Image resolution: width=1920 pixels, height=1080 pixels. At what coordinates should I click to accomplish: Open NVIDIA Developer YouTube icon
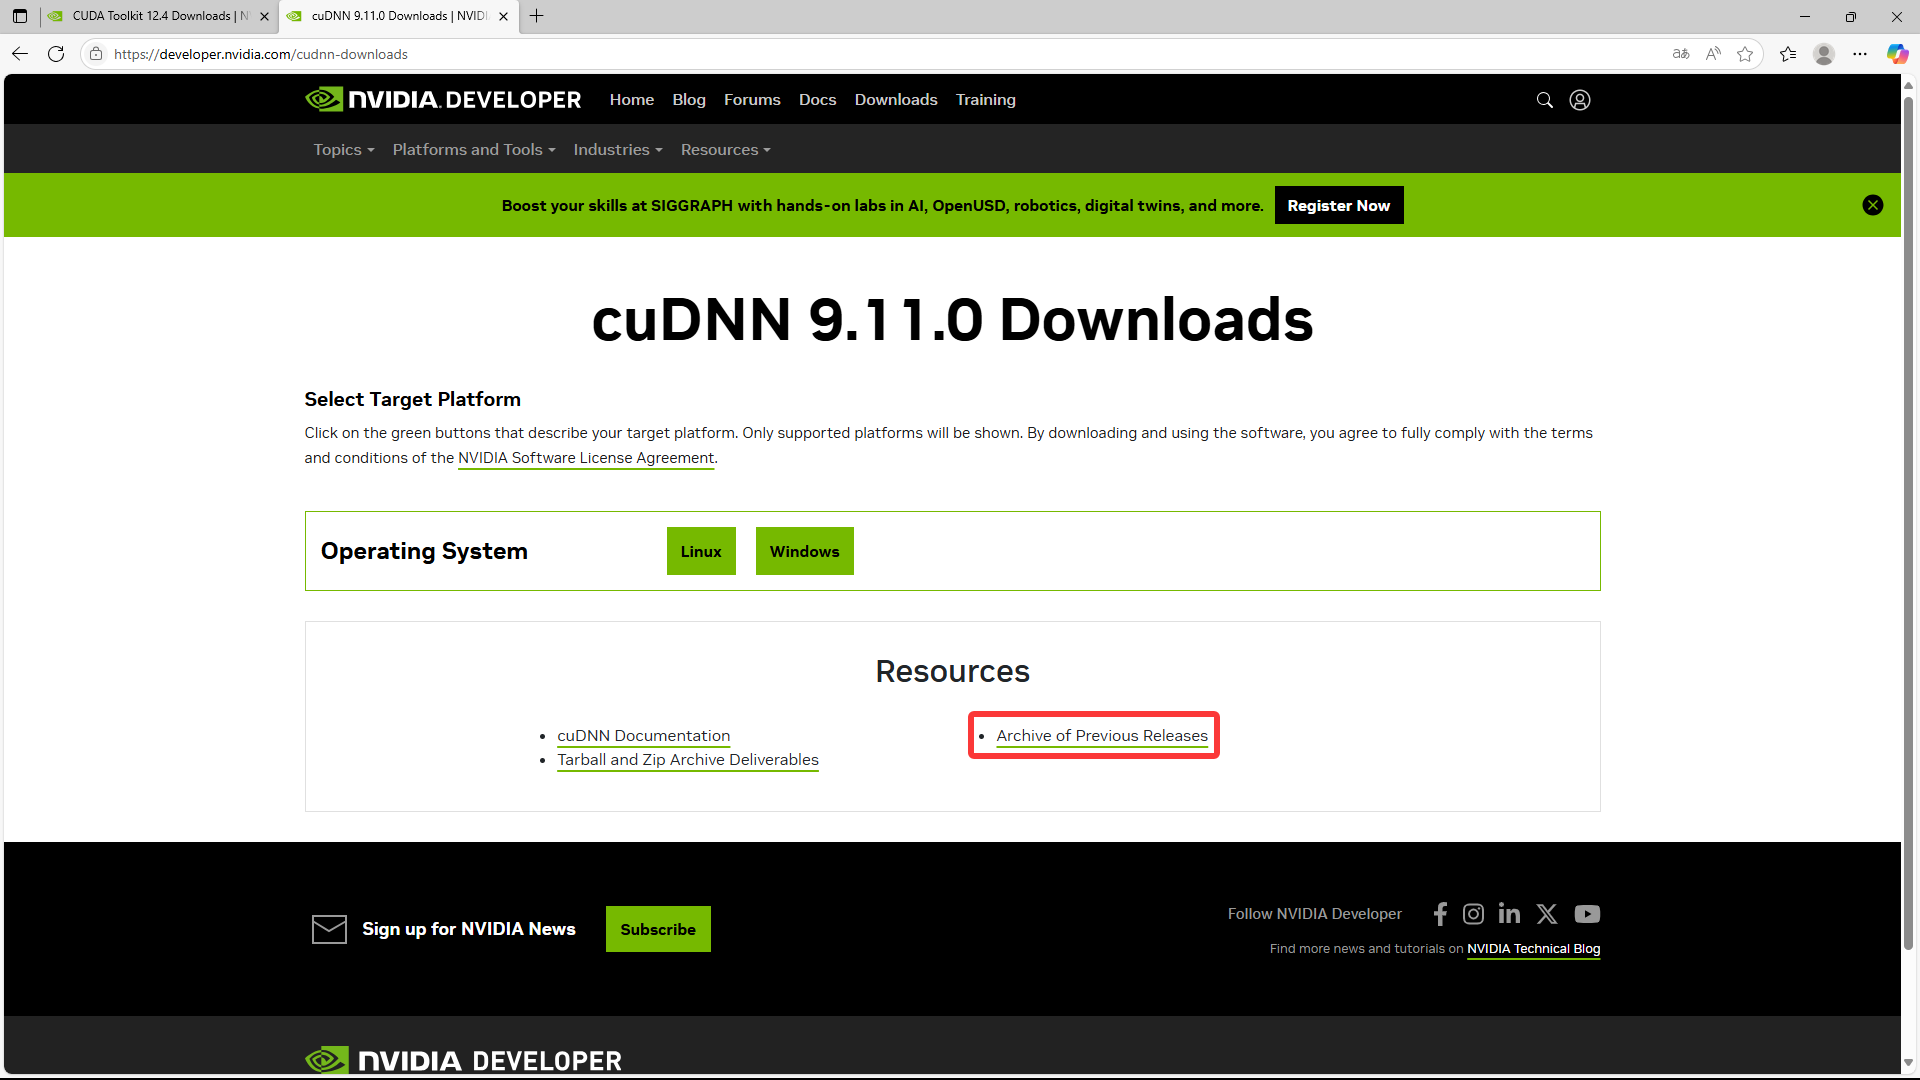tap(1587, 914)
